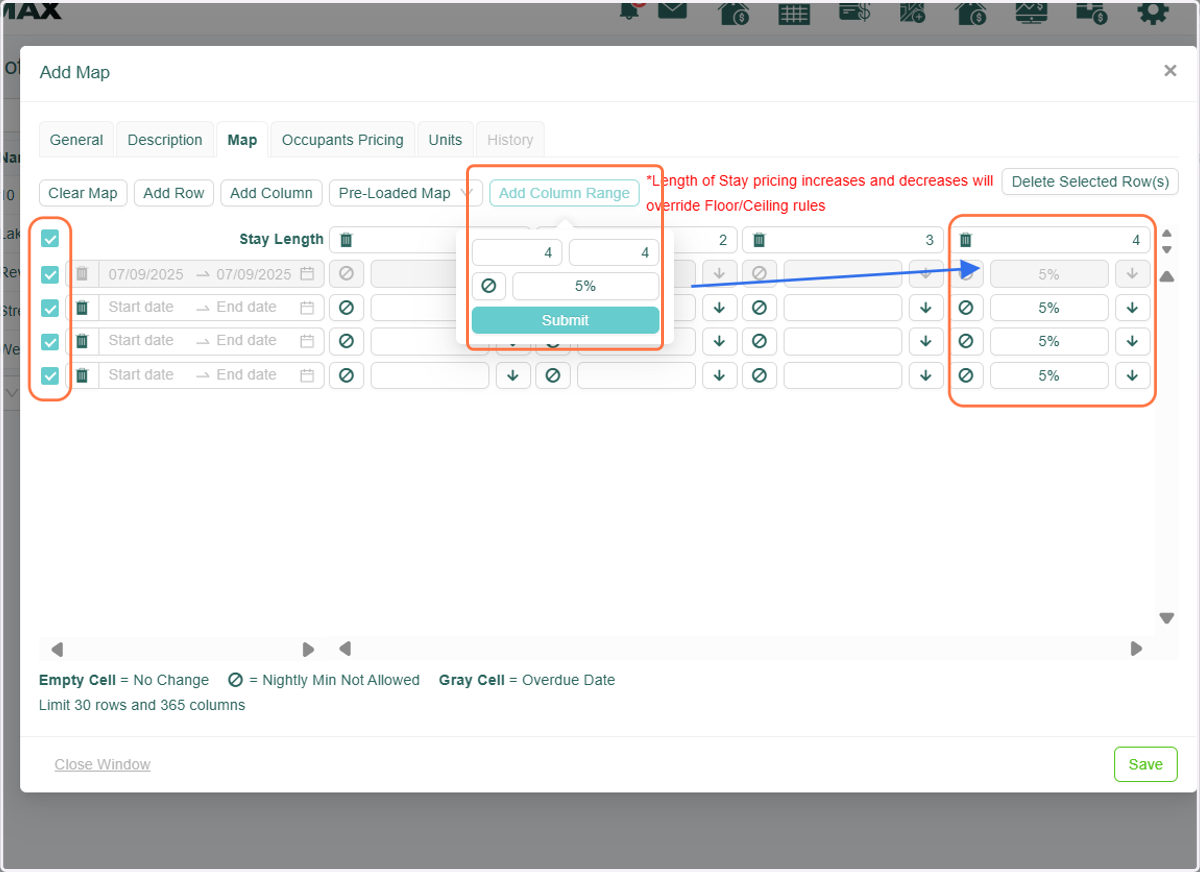Open the box with dollar icon

click(x=1091, y=12)
